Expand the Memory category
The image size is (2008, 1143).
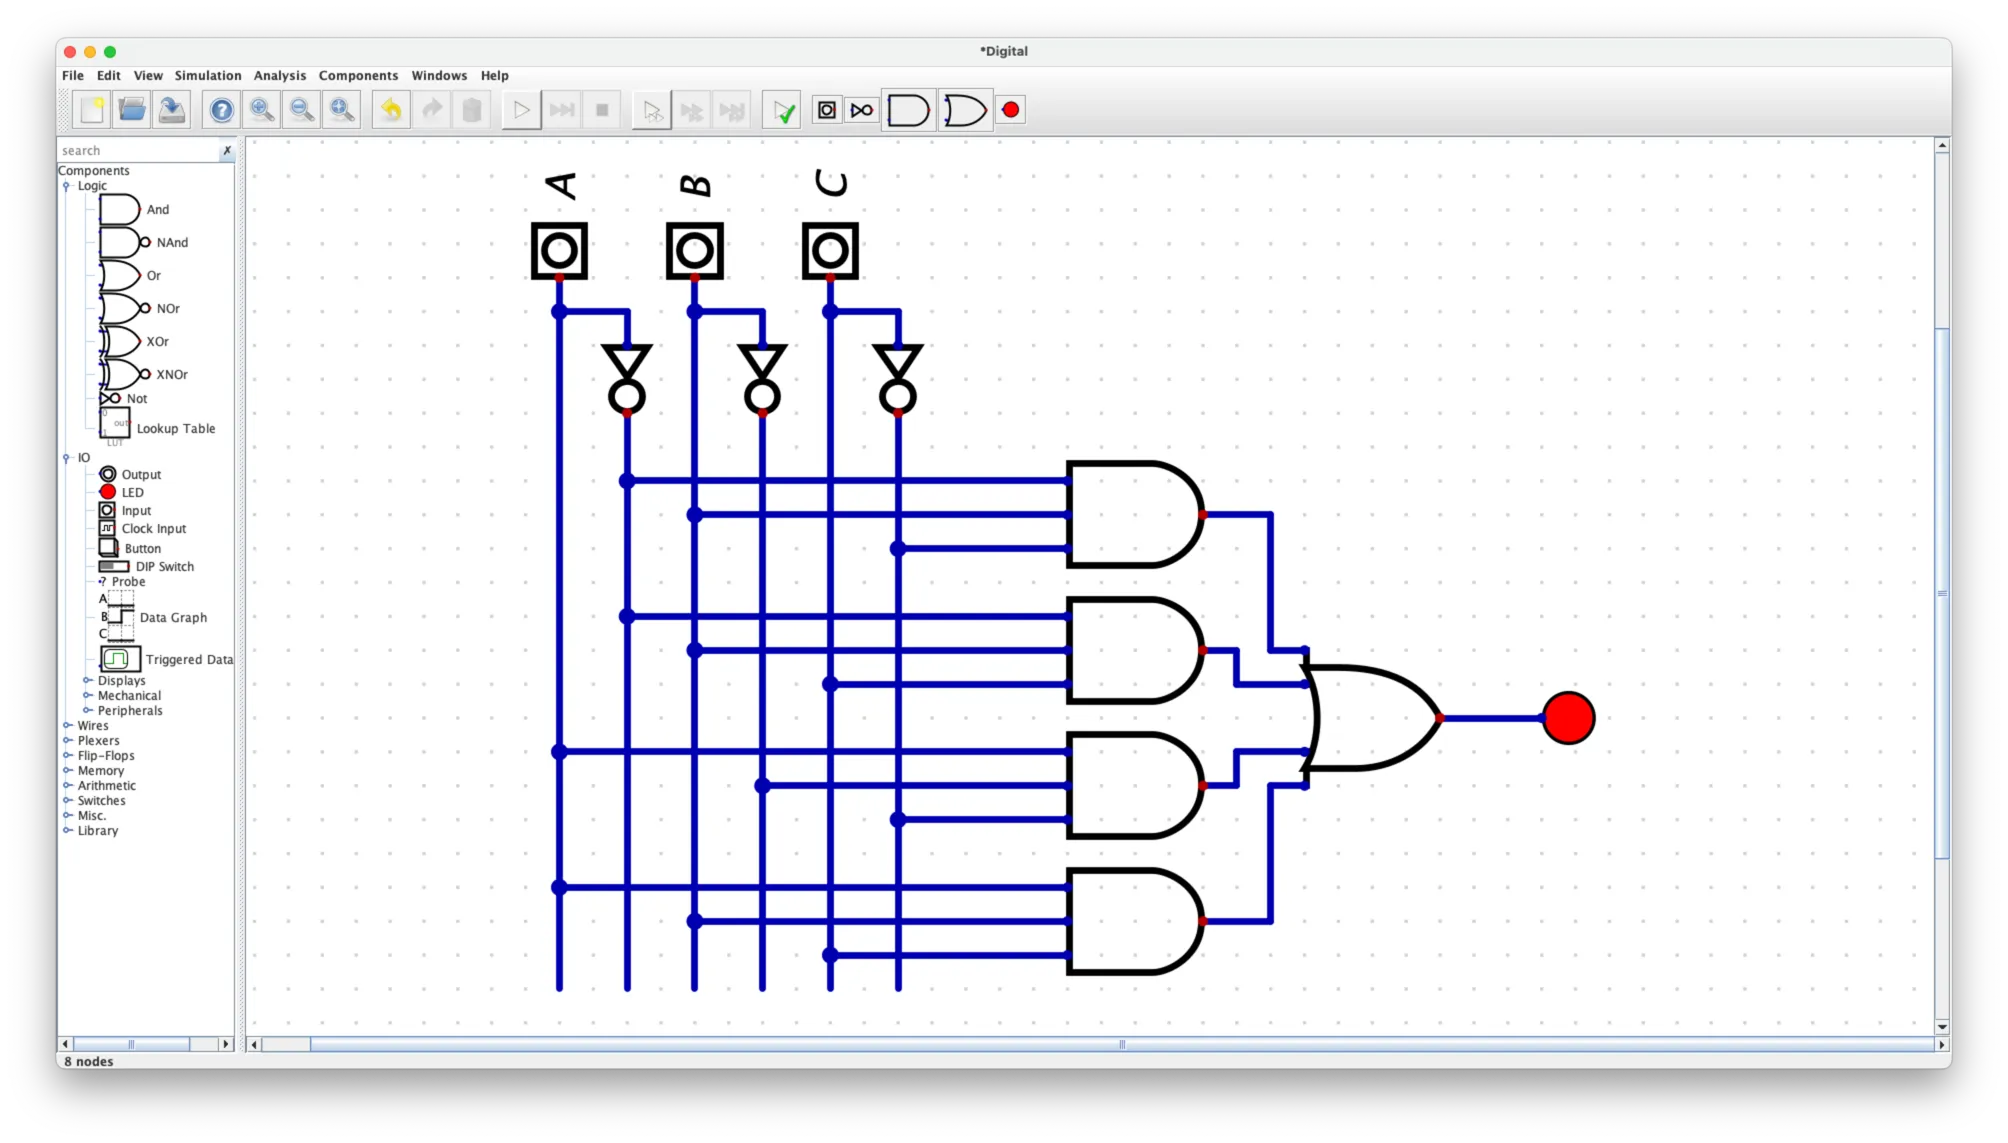pos(67,771)
